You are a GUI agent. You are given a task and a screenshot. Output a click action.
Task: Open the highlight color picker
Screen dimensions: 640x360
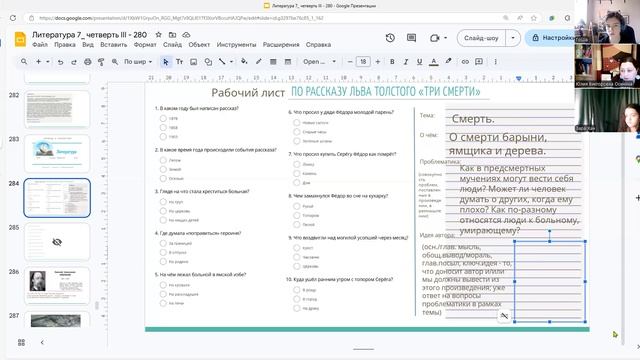448,62
